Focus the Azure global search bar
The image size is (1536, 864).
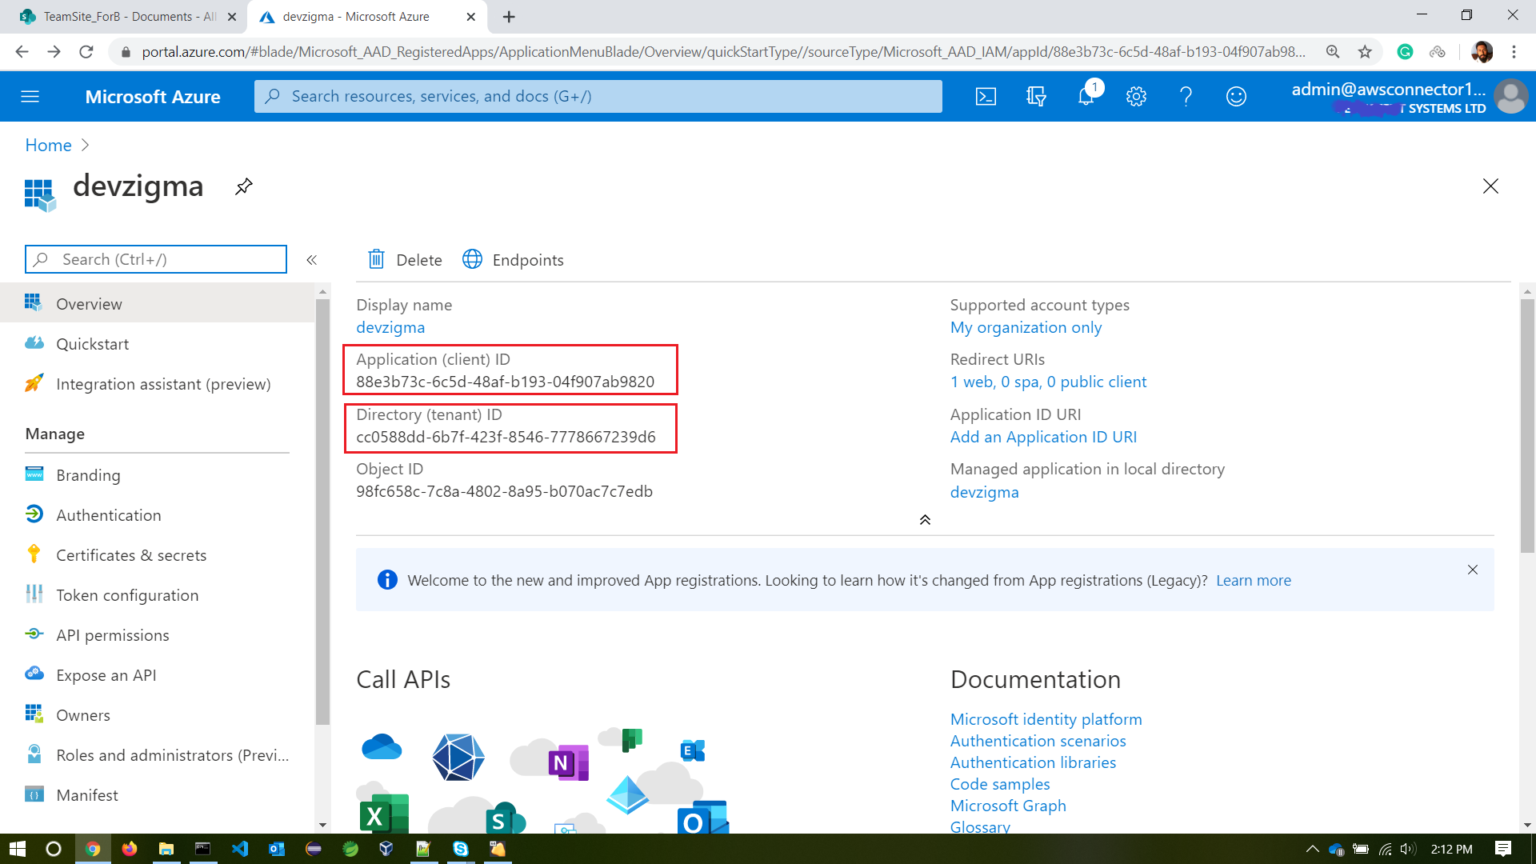598,96
